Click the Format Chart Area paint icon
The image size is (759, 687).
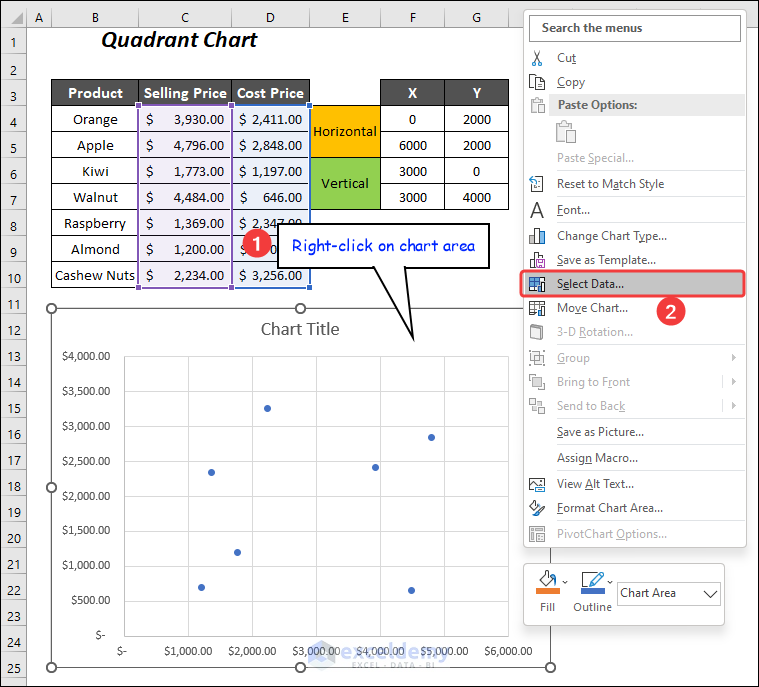tap(537, 508)
